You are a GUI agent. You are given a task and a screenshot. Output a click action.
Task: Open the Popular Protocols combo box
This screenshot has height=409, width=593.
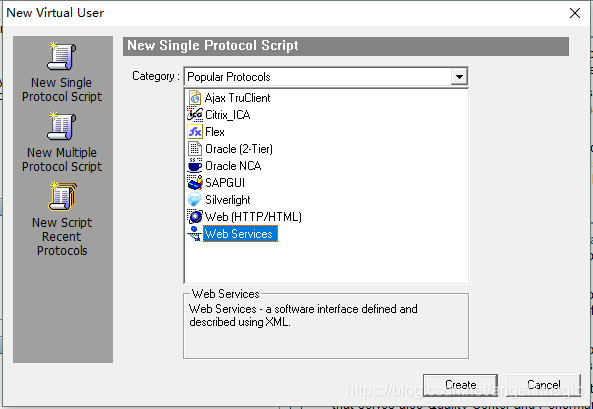click(x=326, y=77)
